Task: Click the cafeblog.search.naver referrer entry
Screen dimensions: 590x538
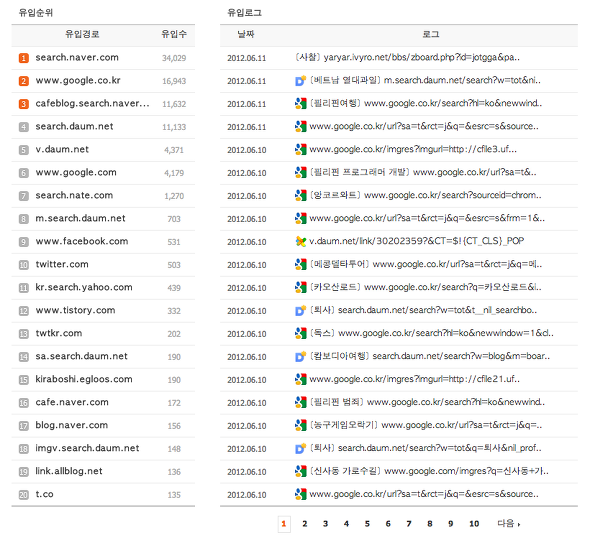Action: click(92, 103)
